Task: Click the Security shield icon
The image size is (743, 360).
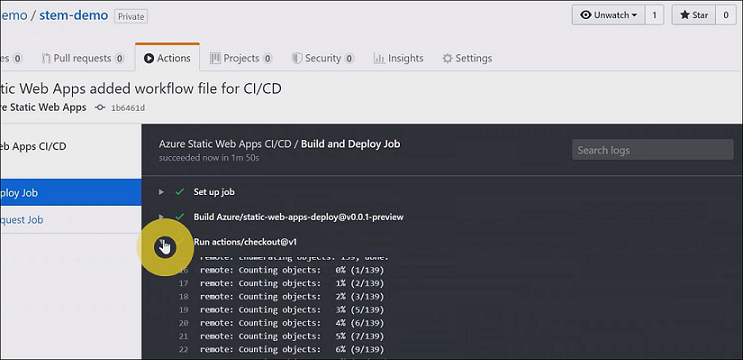Action: pyautogui.click(x=297, y=58)
